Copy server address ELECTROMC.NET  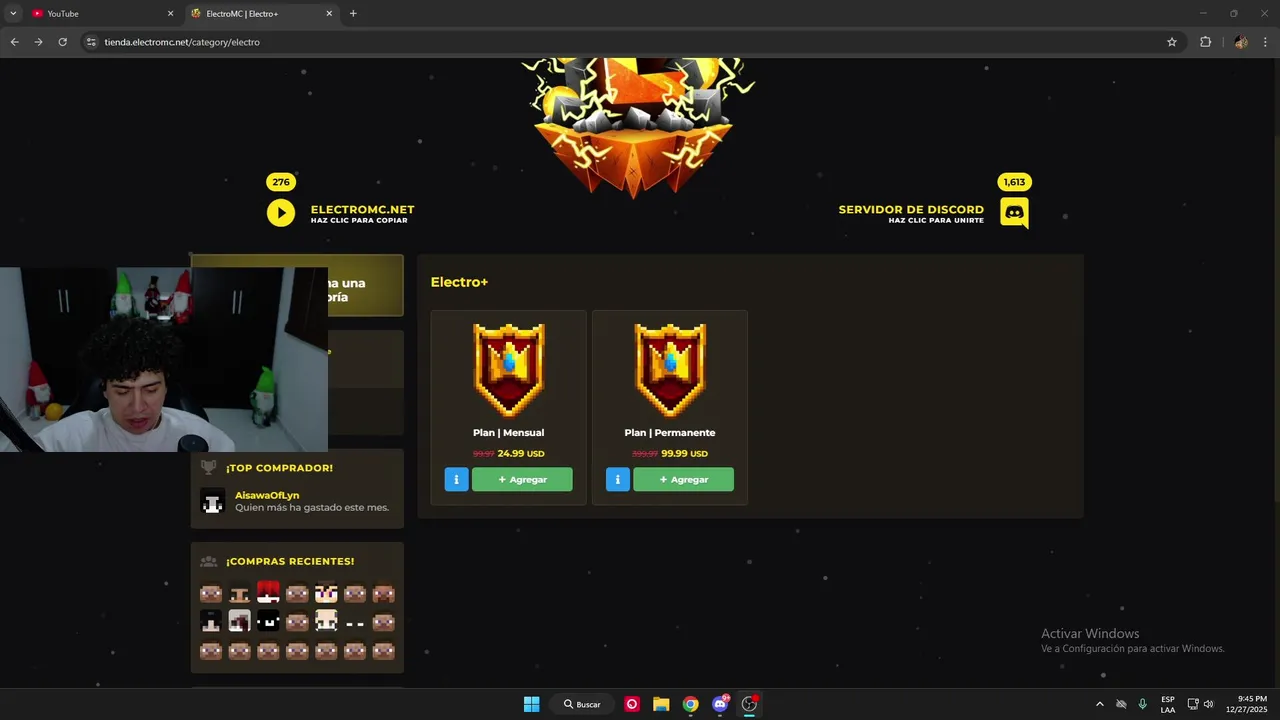pyautogui.click(x=362, y=210)
